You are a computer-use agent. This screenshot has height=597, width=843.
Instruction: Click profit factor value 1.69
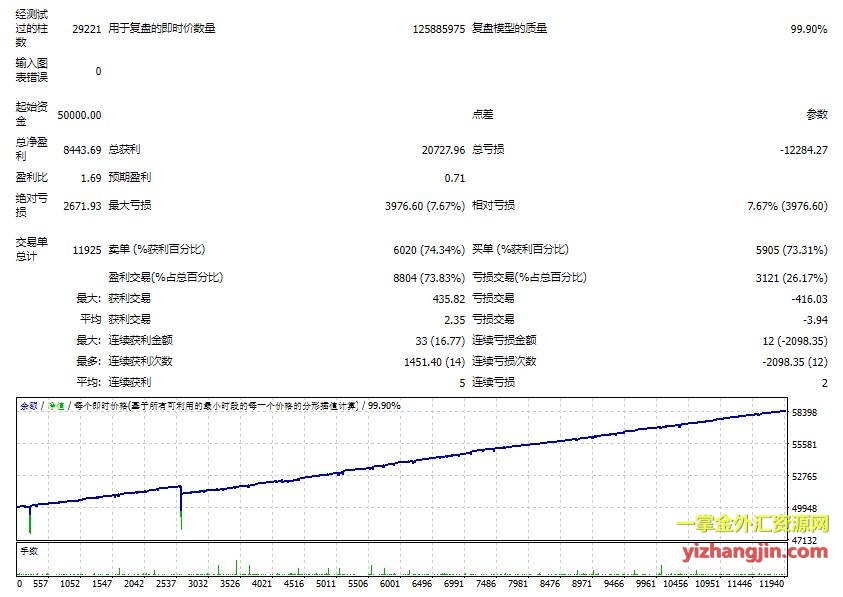click(x=91, y=178)
